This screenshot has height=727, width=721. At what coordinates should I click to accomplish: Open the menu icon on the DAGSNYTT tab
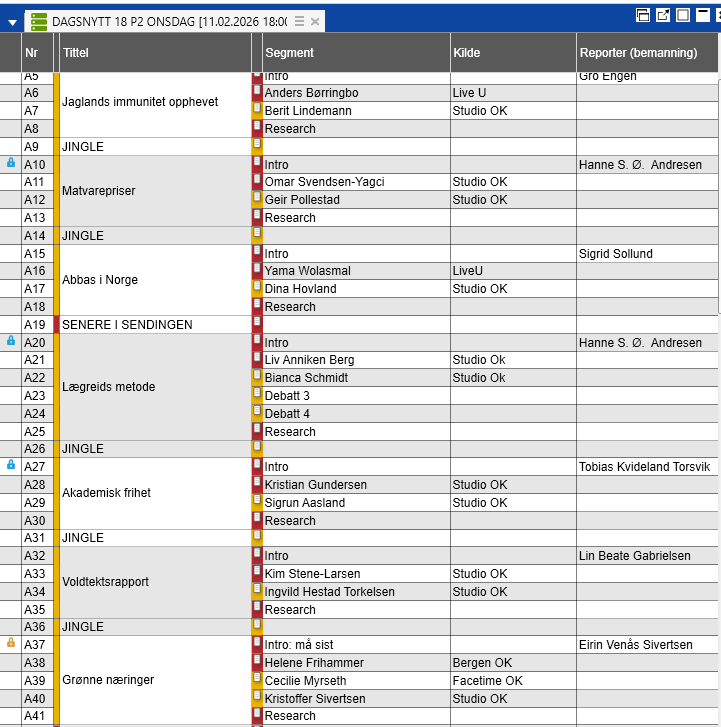299,21
